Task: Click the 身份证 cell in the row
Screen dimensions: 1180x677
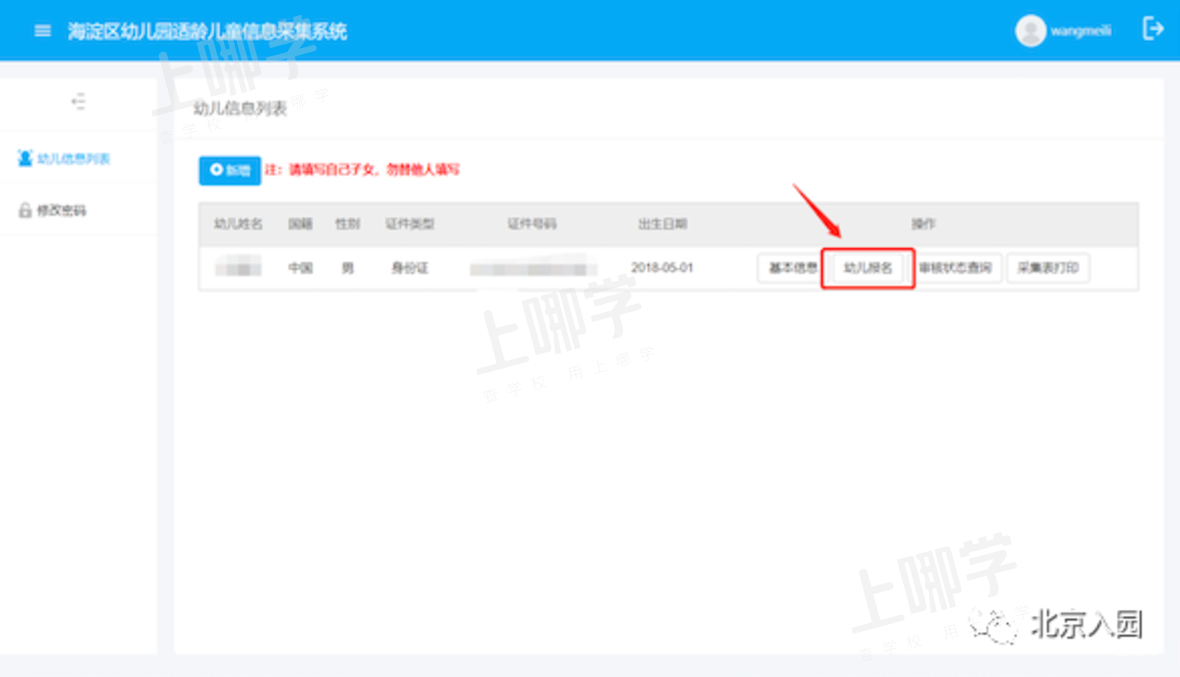Action: point(409,268)
